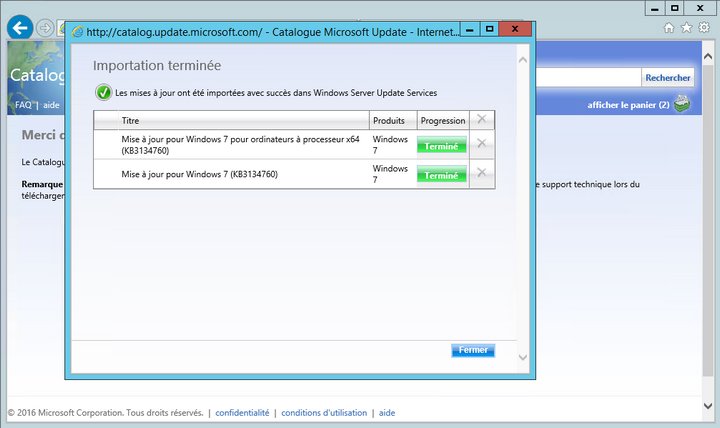Click the X icon in table header
Screen dimensions: 720x428
(x=481, y=119)
